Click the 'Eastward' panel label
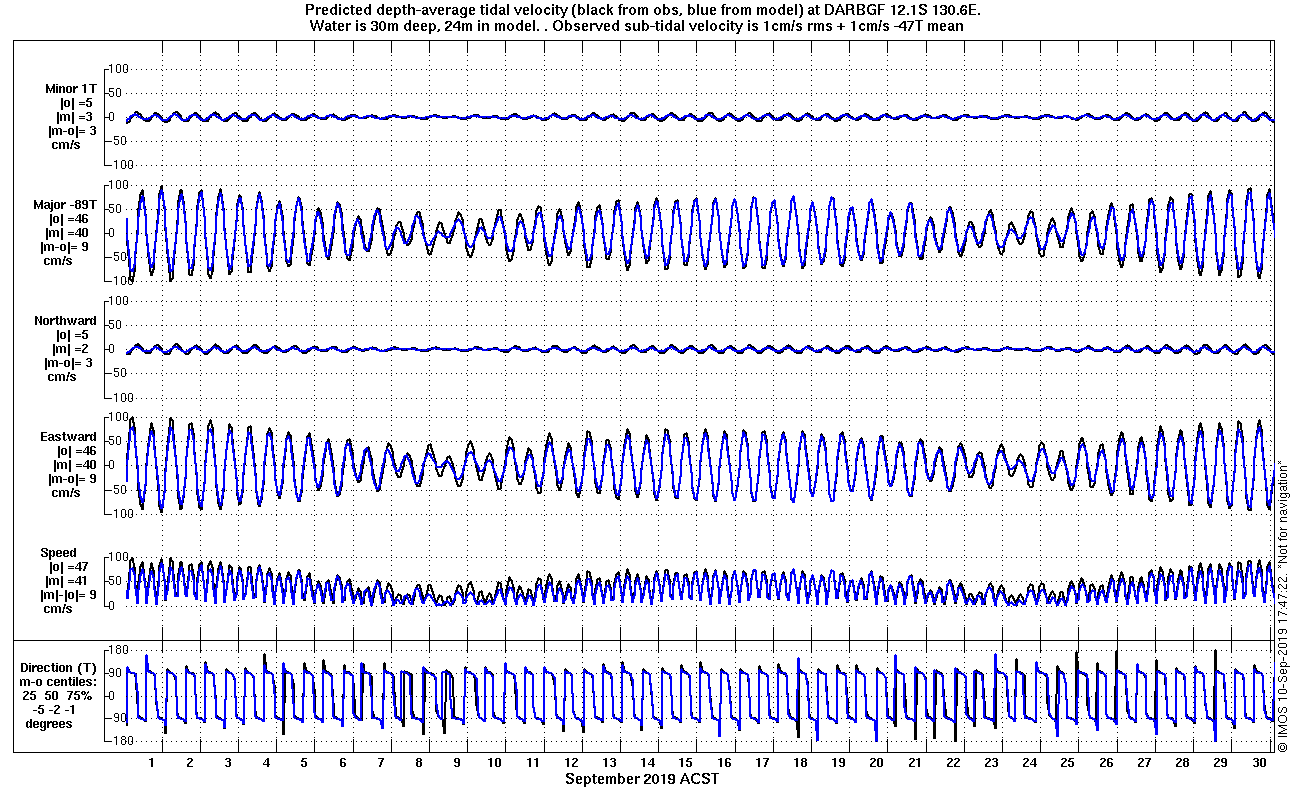1300x800 pixels. (68, 437)
